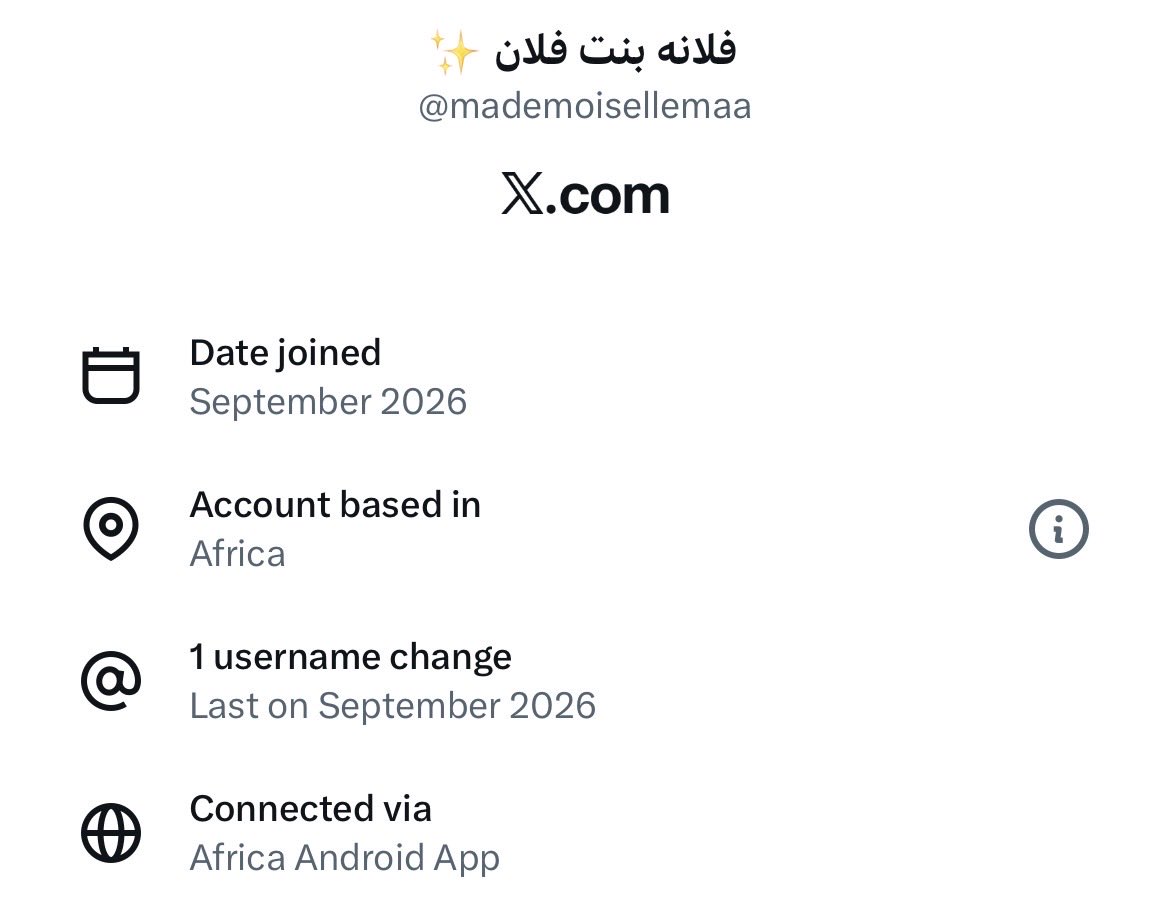The height and width of the screenshot is (914, 1170).
Task: Click the word Africa under Connected via
Action: click(x=237, y=858)
